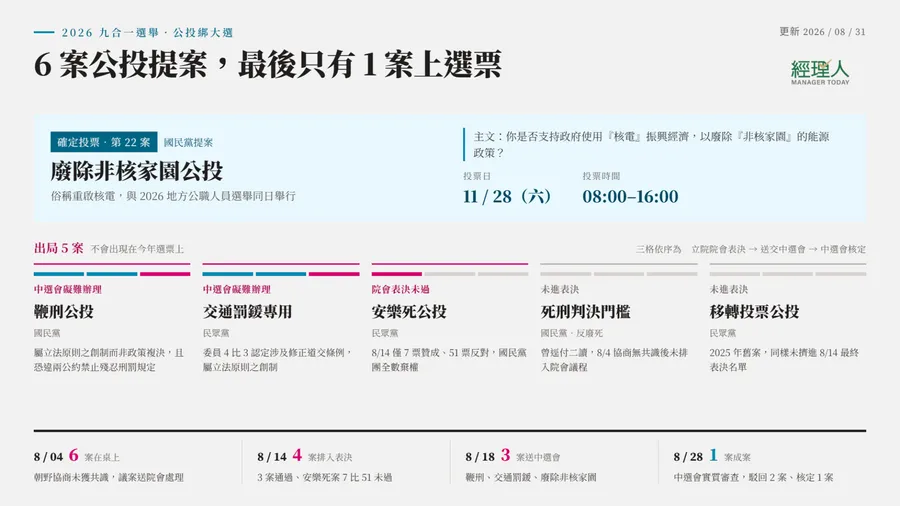Click the 投票時間 label
Screen dimensions: 900x506
pyautogui.click(x=601, y=176)
